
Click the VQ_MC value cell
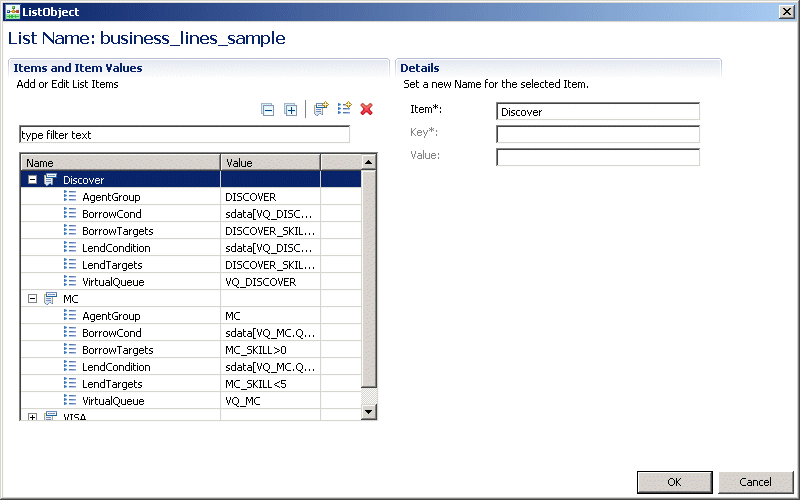pyautogui.click(x=270, y=401)
